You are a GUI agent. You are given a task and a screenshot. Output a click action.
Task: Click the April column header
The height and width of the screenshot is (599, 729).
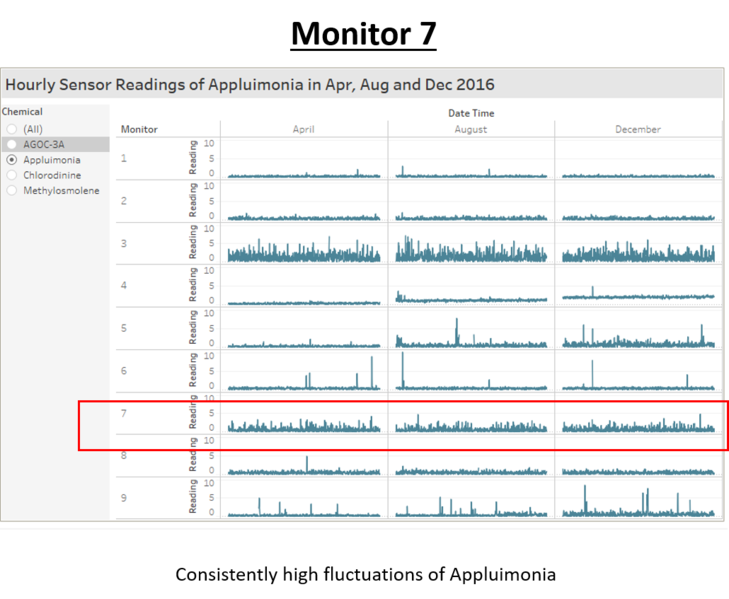tap(304, 129)
